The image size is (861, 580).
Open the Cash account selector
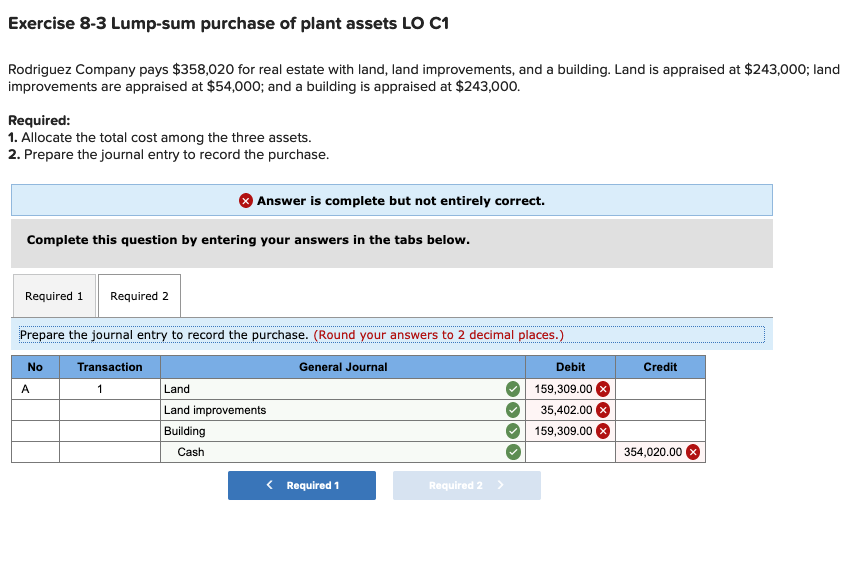coord(330,452)
